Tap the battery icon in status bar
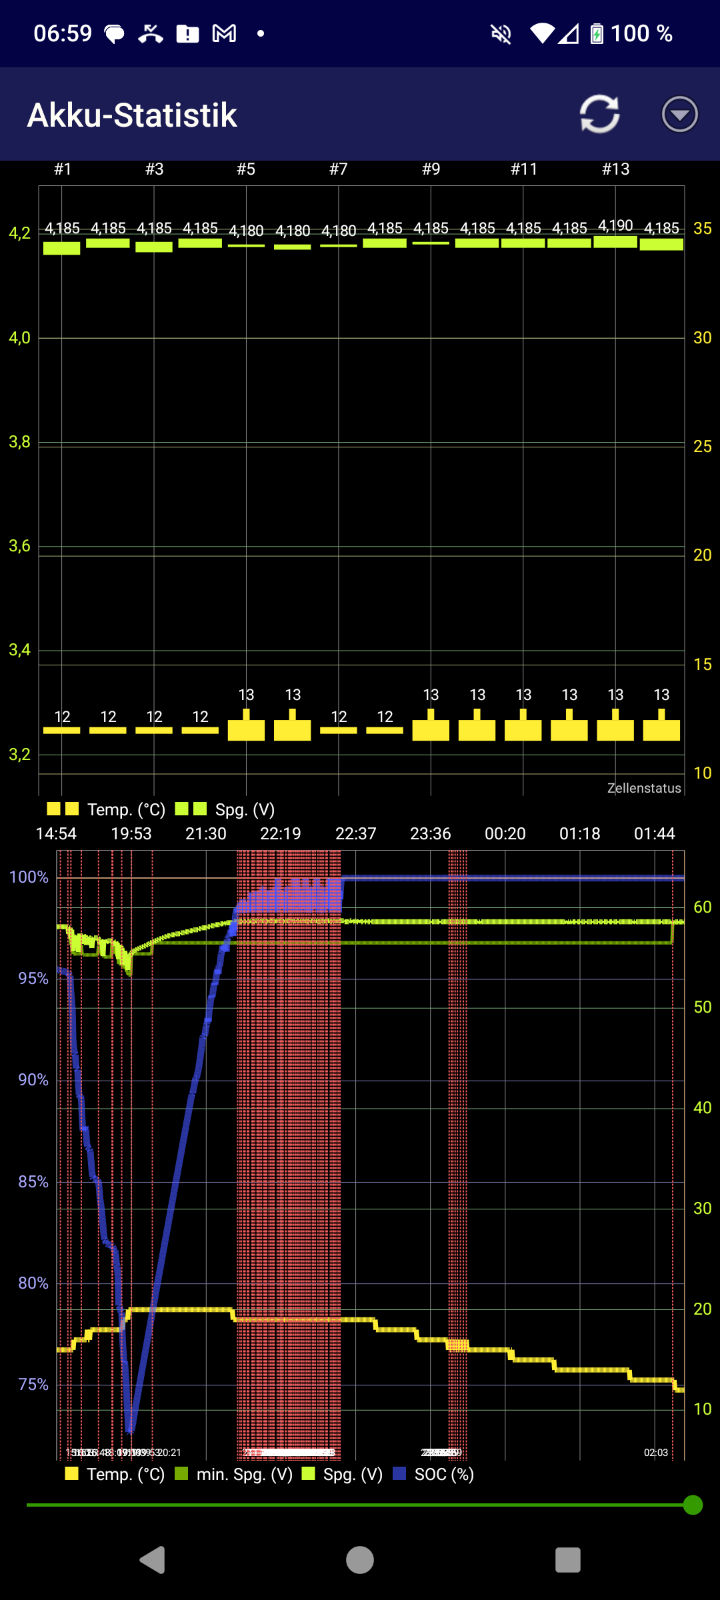Image resolution: width=720 pixels, height=1600 pixels. [x=597, y=34]
